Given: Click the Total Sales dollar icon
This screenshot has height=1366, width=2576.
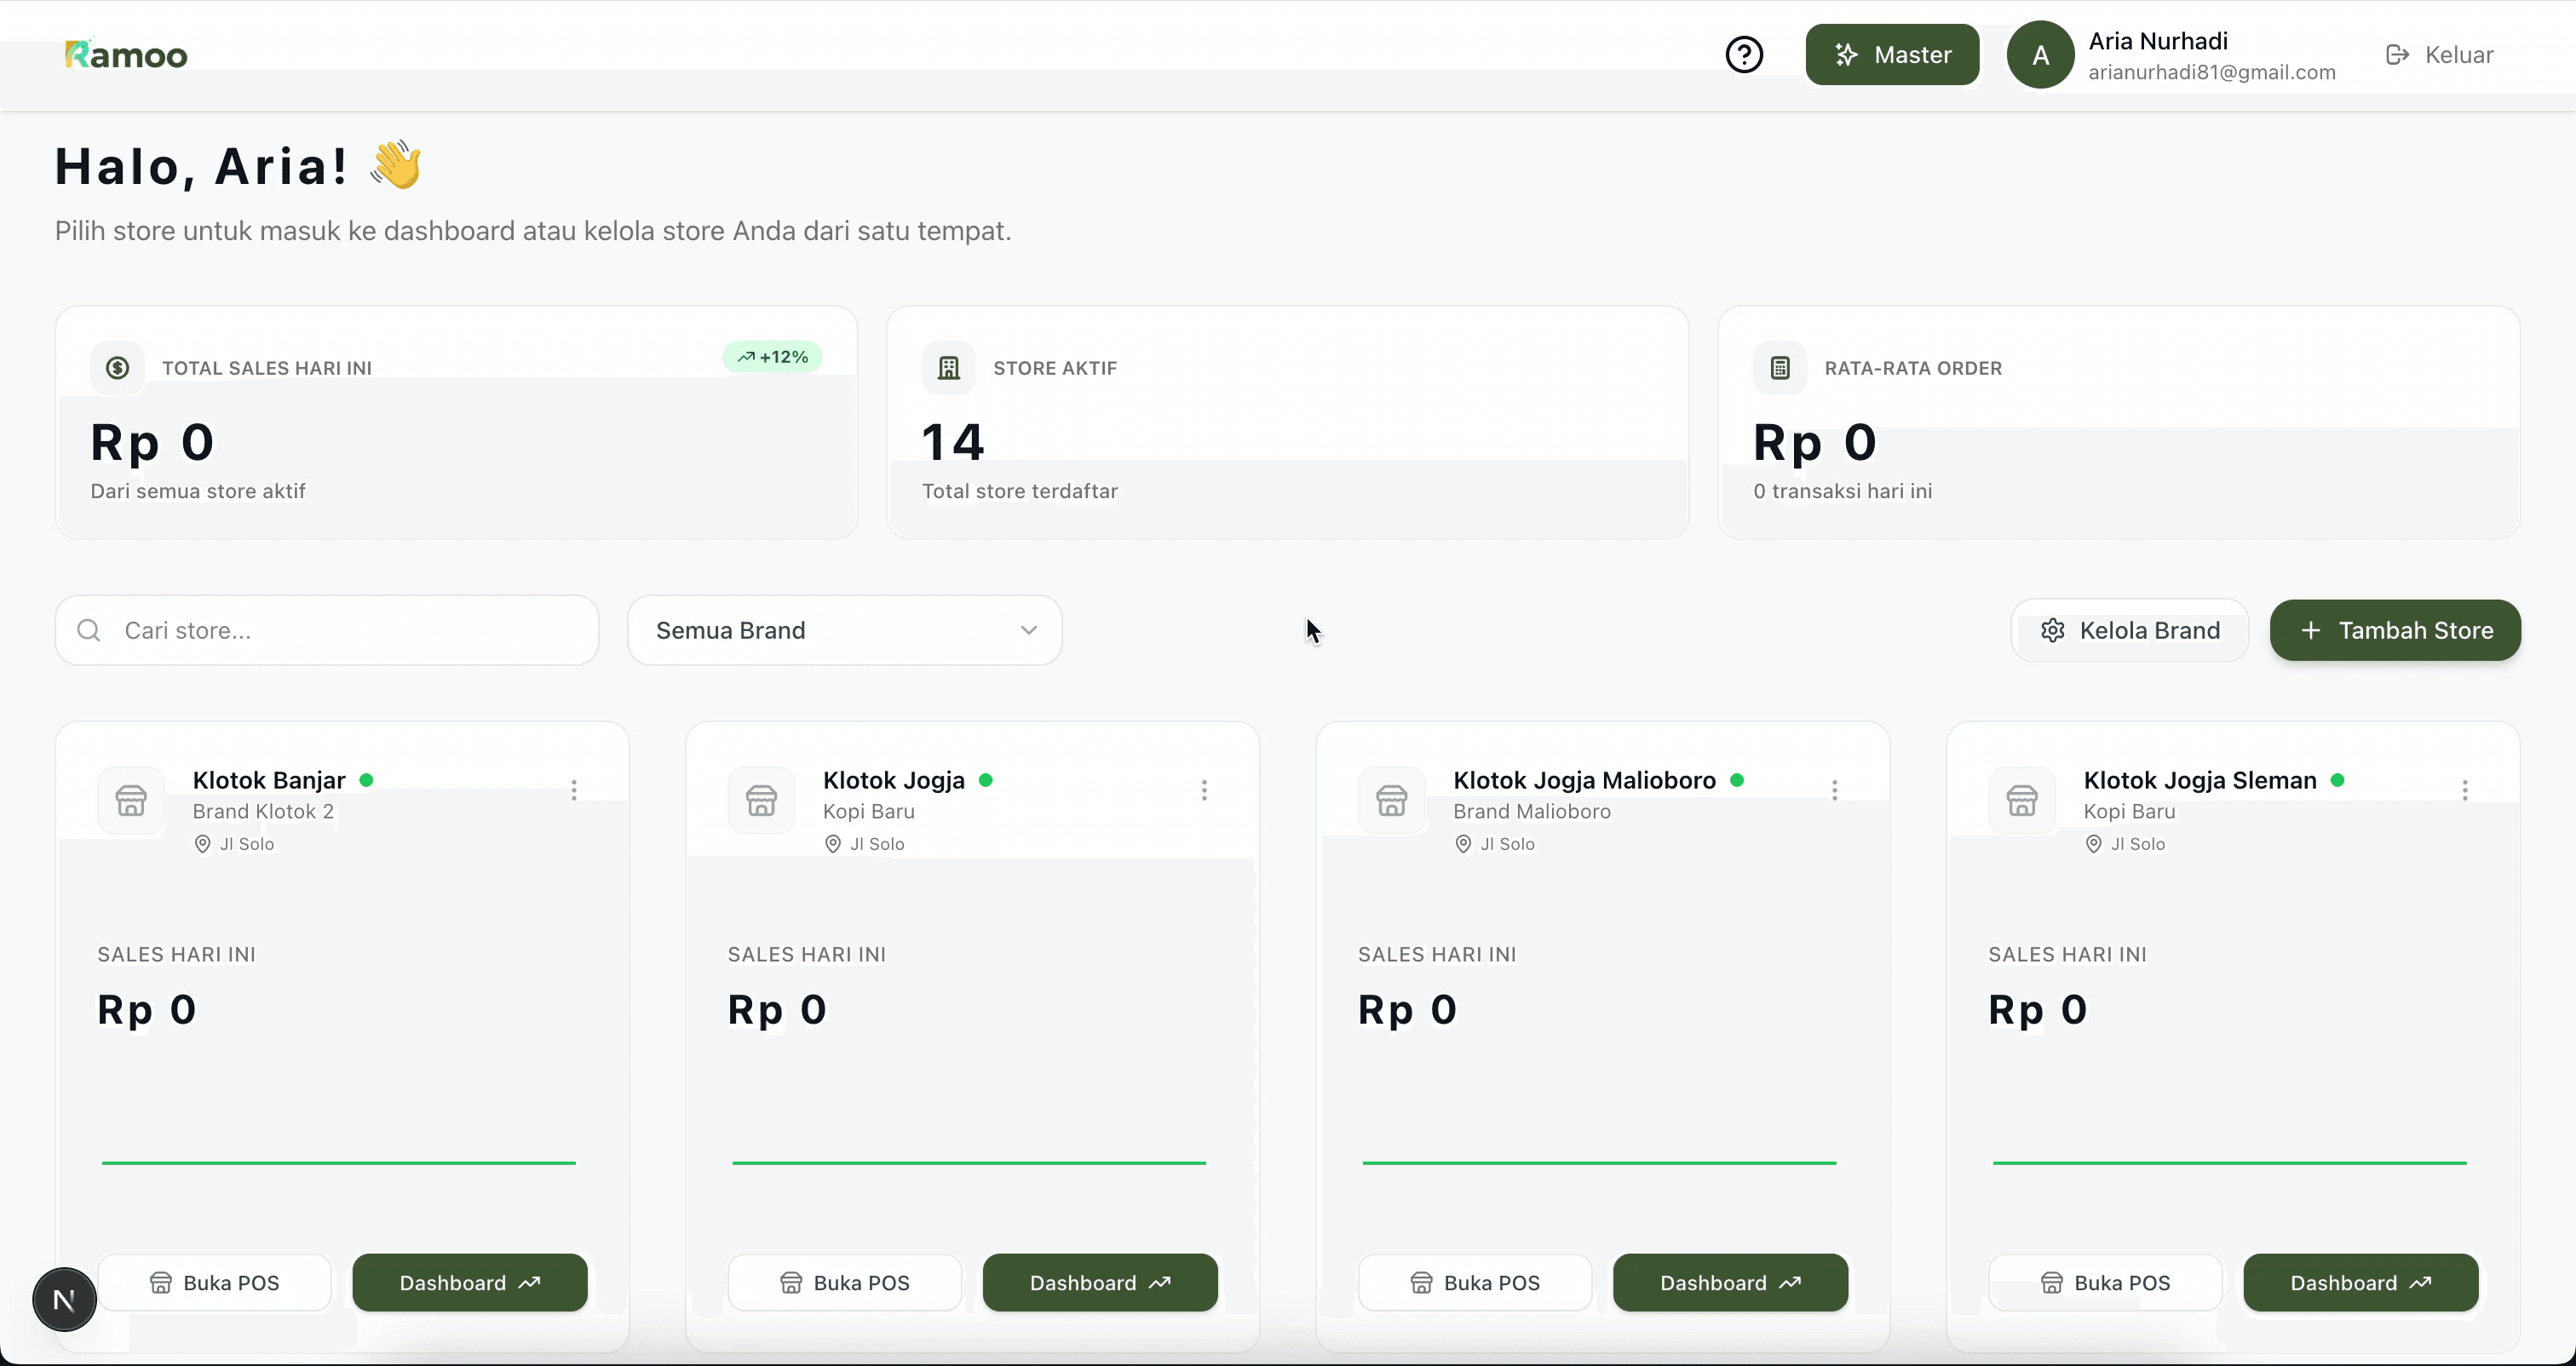Looking at the screenshot, I should coord(117,368).
